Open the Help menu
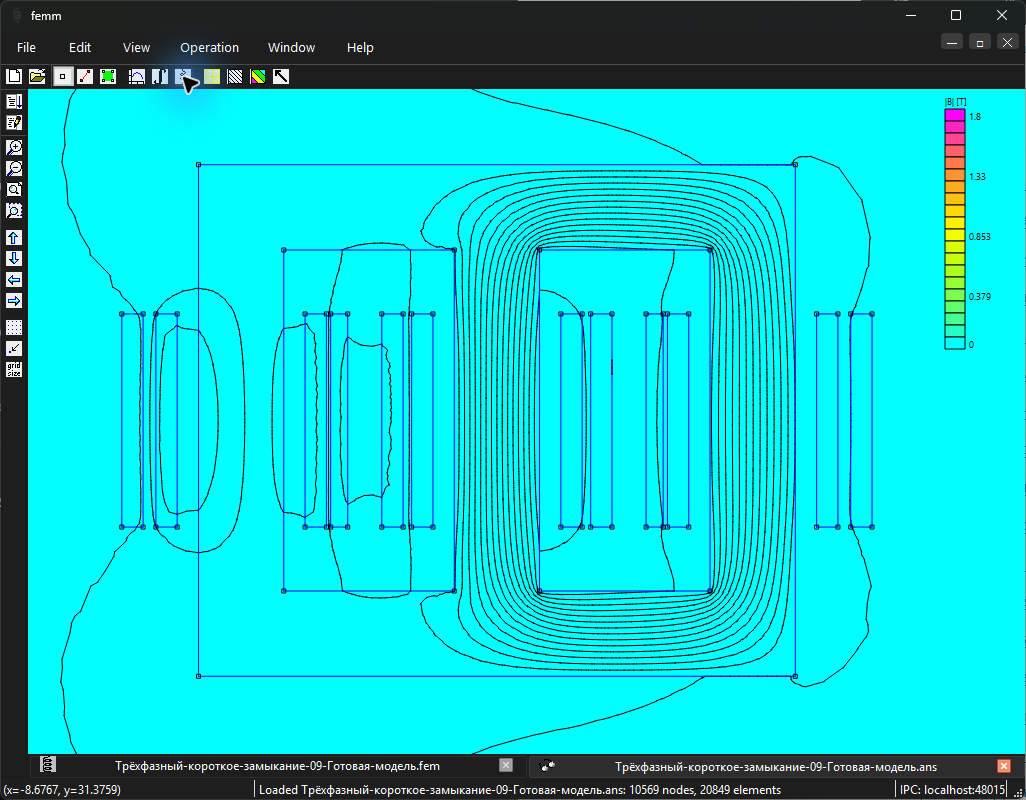The height and width of the screenshot is (800, 1026). coord(360,47)
